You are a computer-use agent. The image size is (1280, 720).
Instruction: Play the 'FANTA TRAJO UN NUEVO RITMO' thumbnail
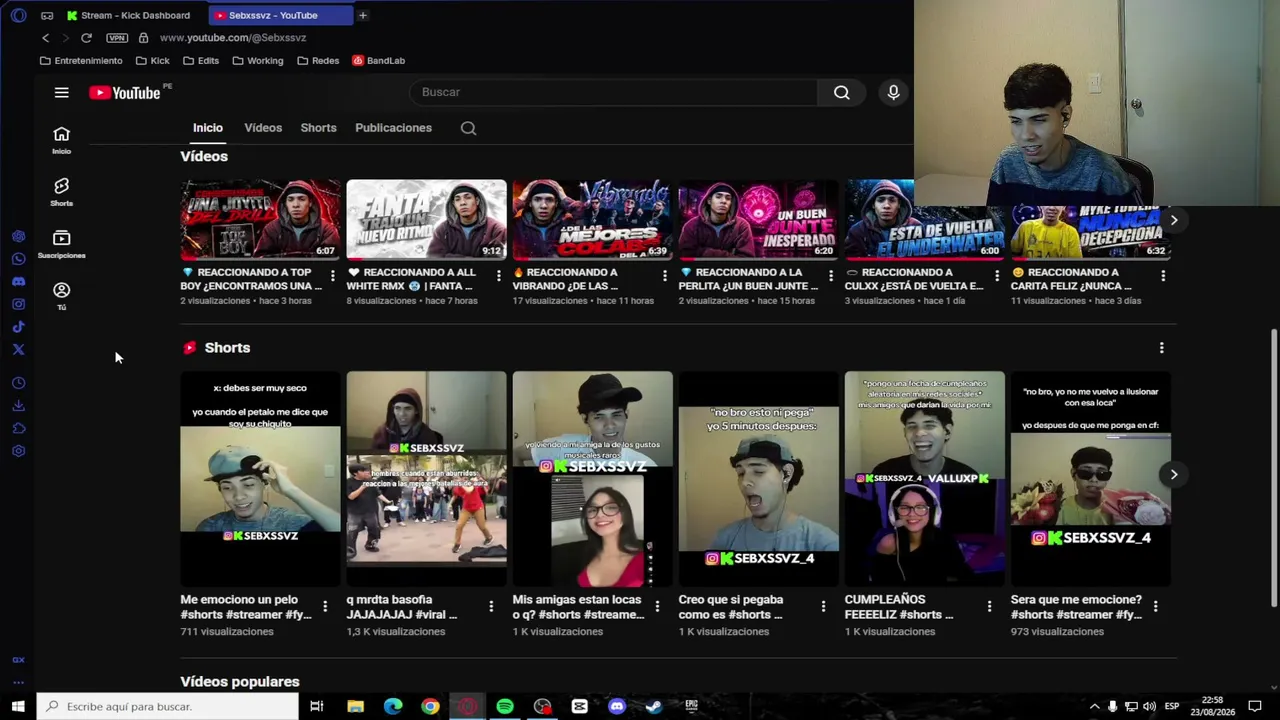point(426,220)
